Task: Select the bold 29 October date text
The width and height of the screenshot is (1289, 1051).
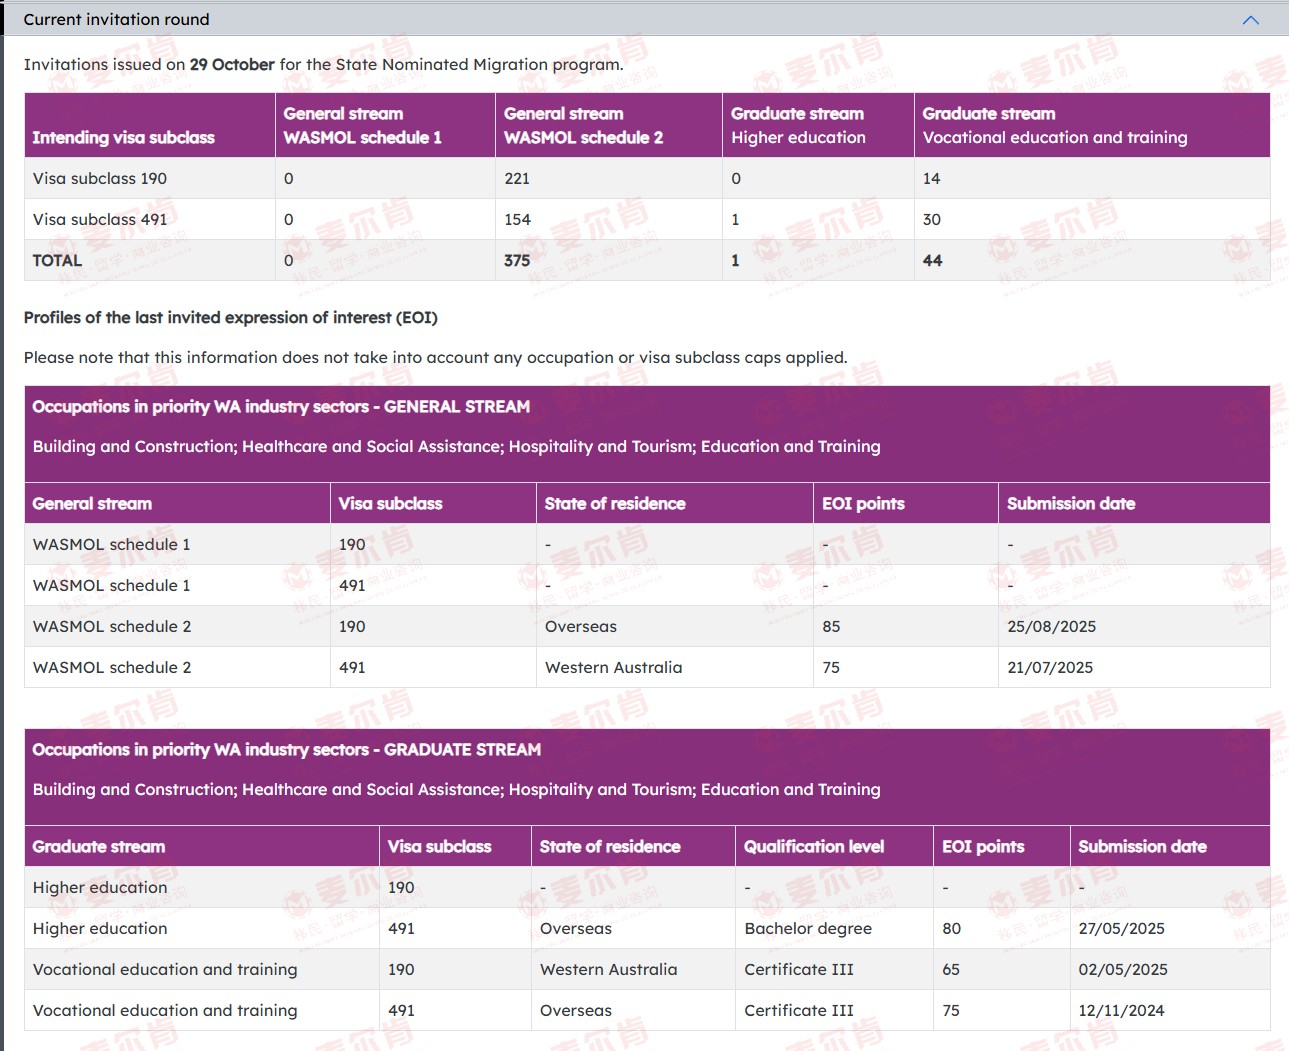Action: [x=232, y=65]
